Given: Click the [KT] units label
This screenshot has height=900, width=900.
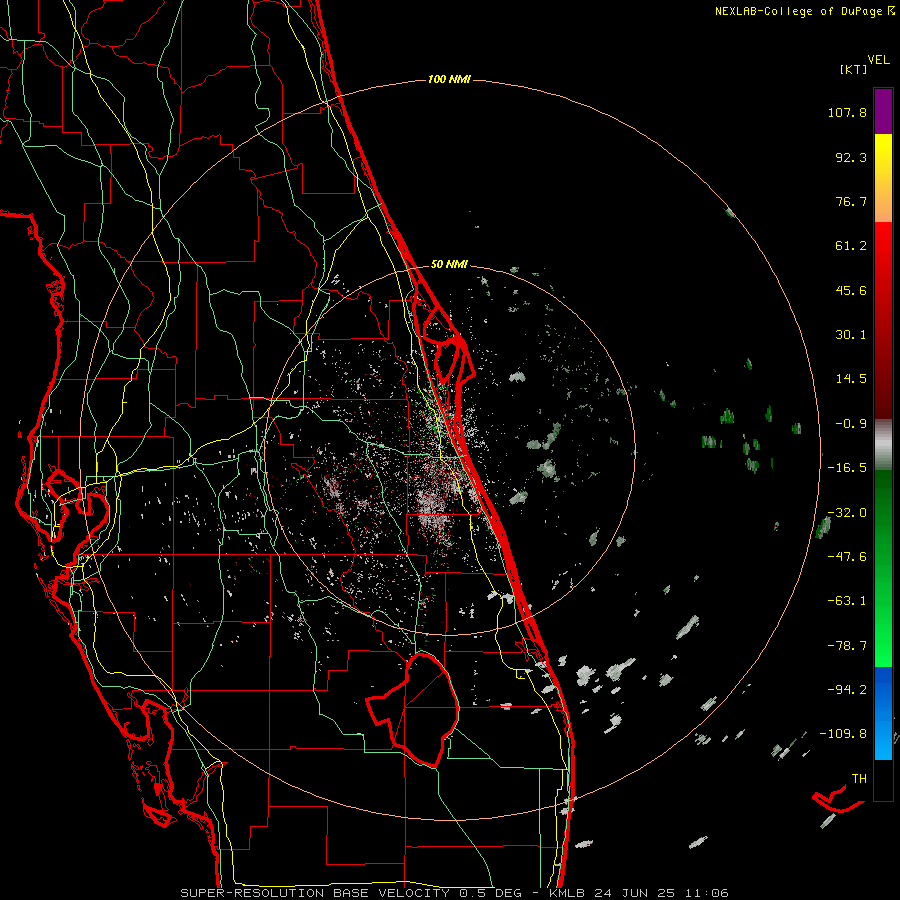Looking at the screenshot, I should tap(853, 69).
